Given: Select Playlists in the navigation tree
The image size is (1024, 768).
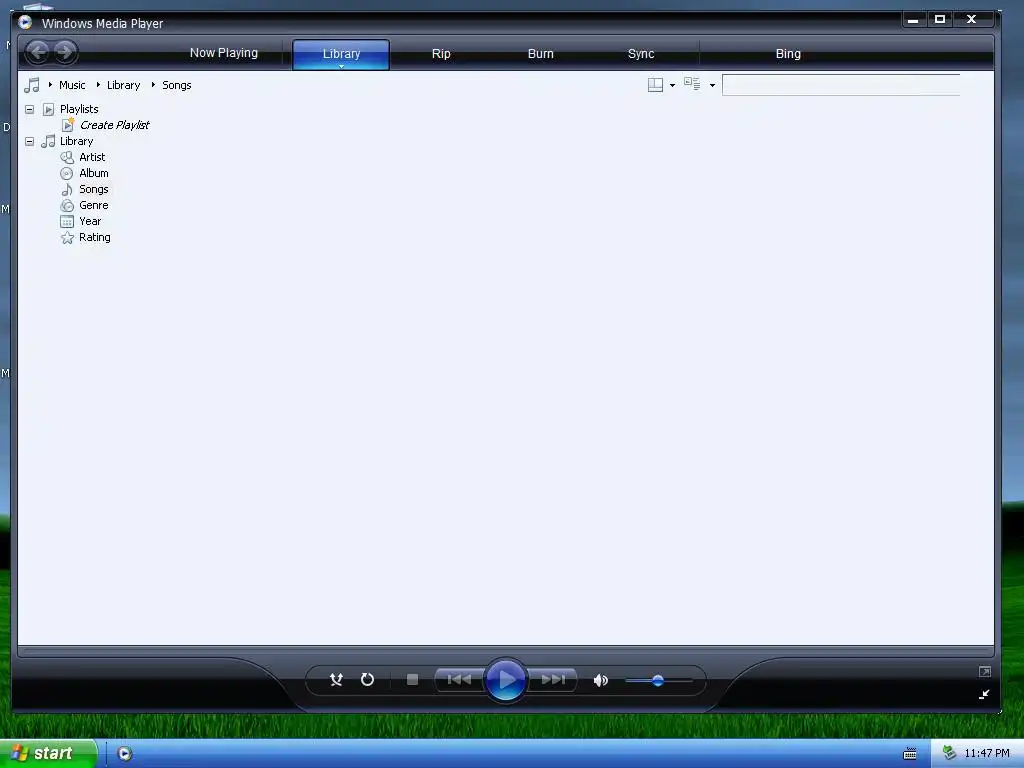Looking at the screenshot, I should point(79,109).
